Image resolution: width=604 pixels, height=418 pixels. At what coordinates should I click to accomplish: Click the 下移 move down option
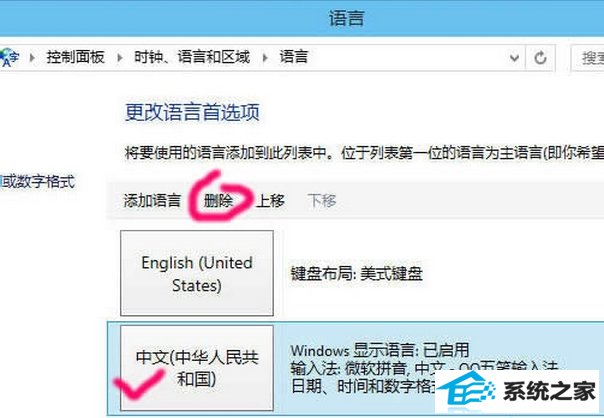pos(322,201)
